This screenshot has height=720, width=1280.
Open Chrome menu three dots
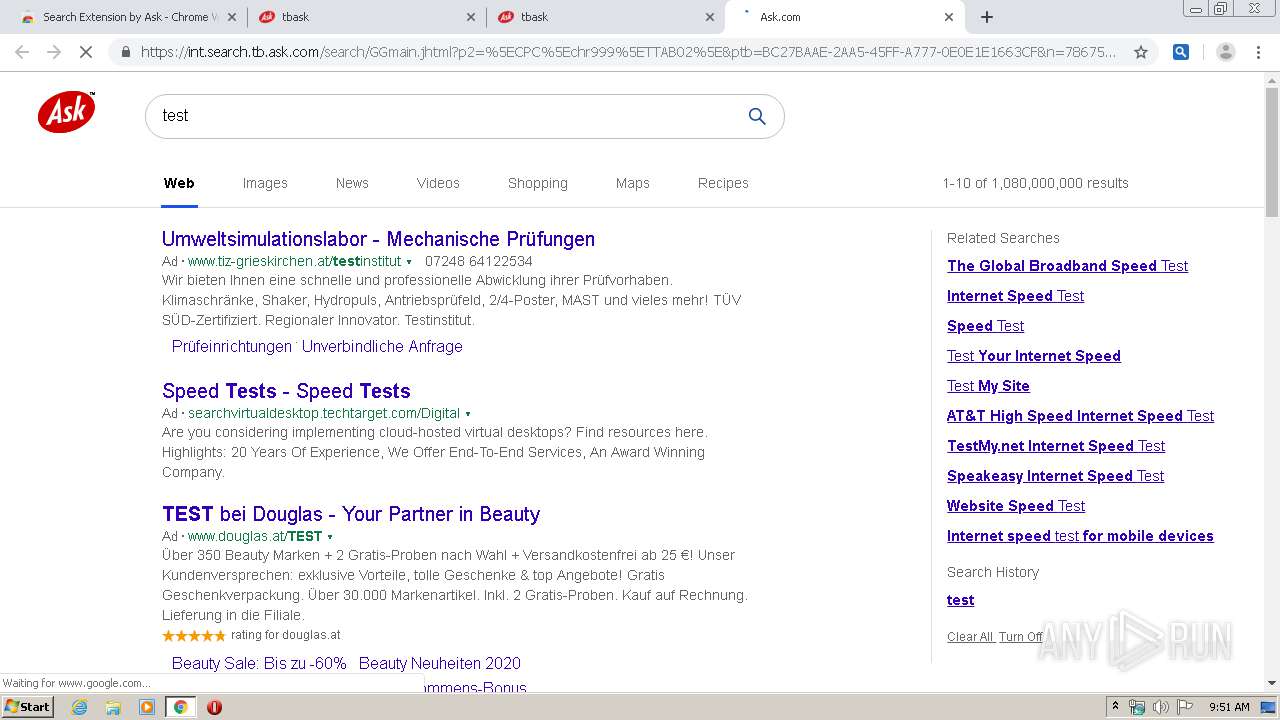pyautogui.click(x=1258, y=52)
